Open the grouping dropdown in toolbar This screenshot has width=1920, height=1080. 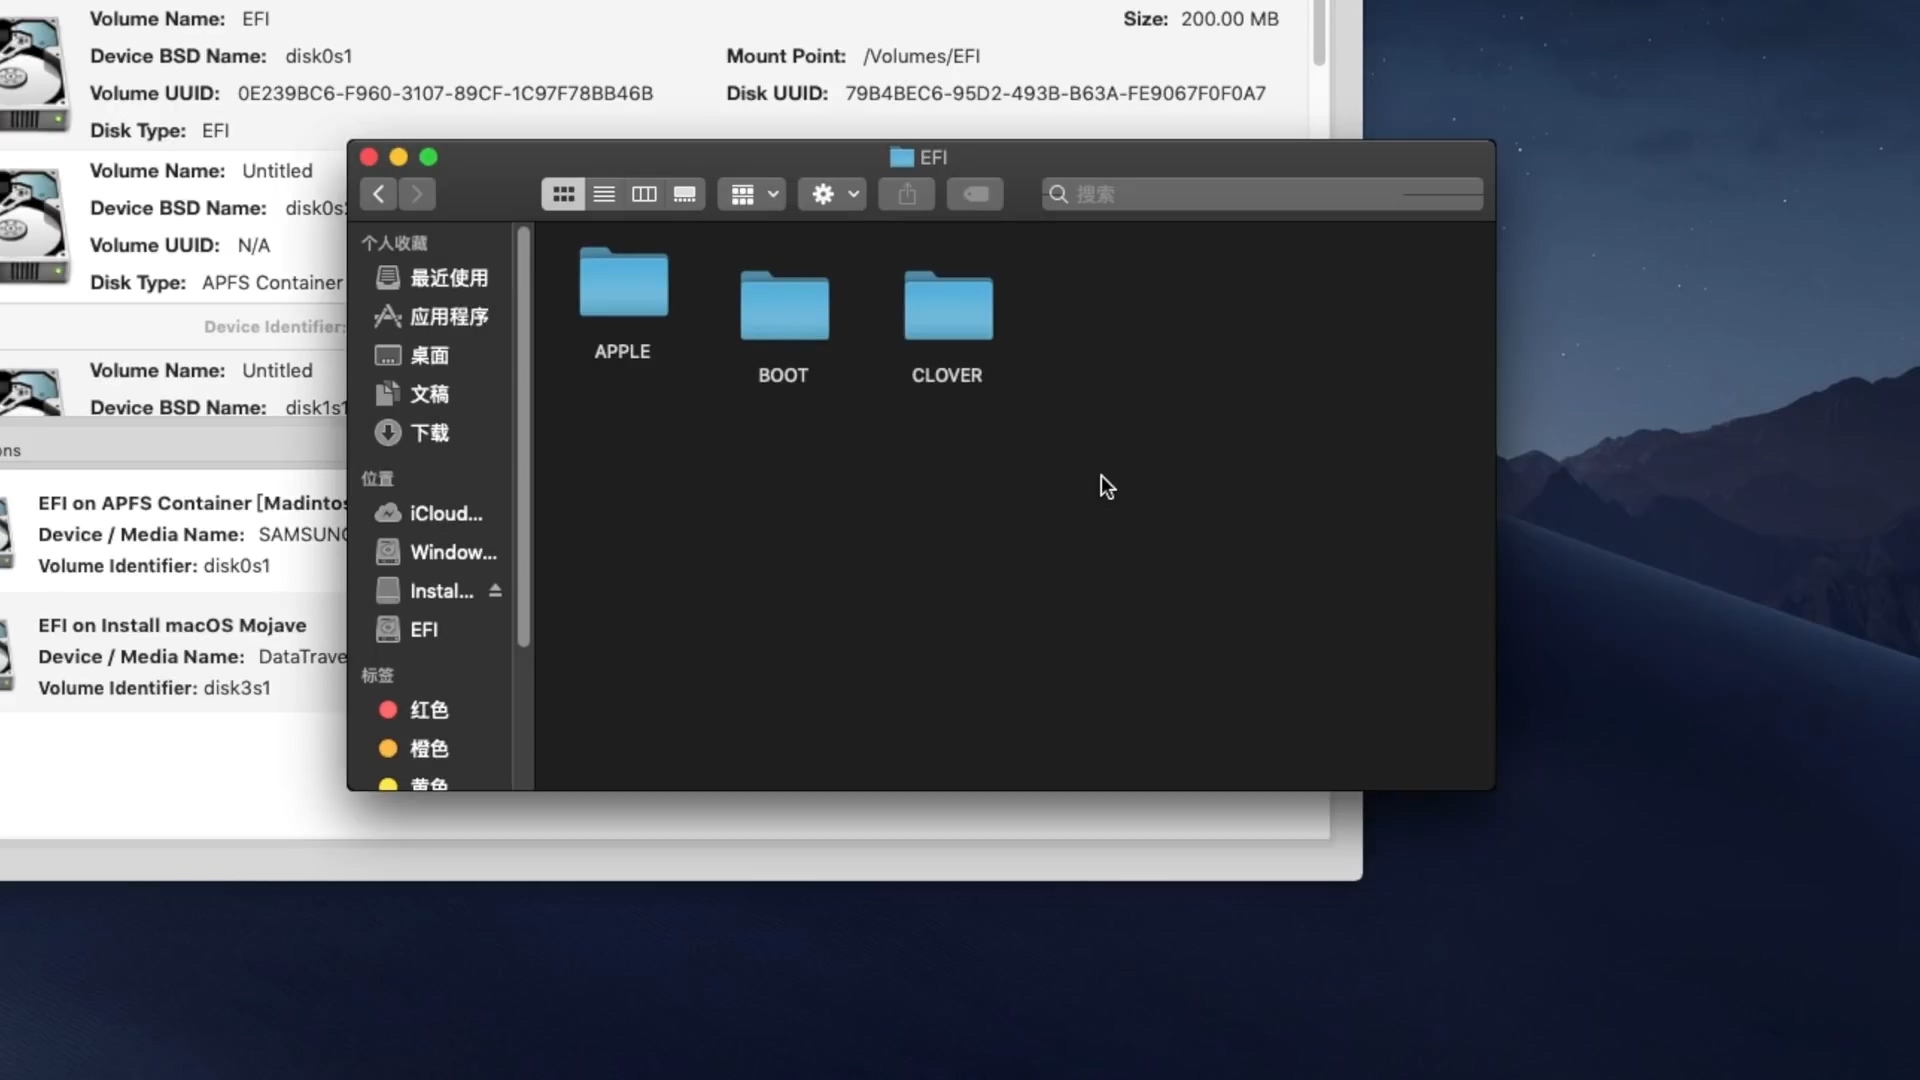[x=751, y=193]
